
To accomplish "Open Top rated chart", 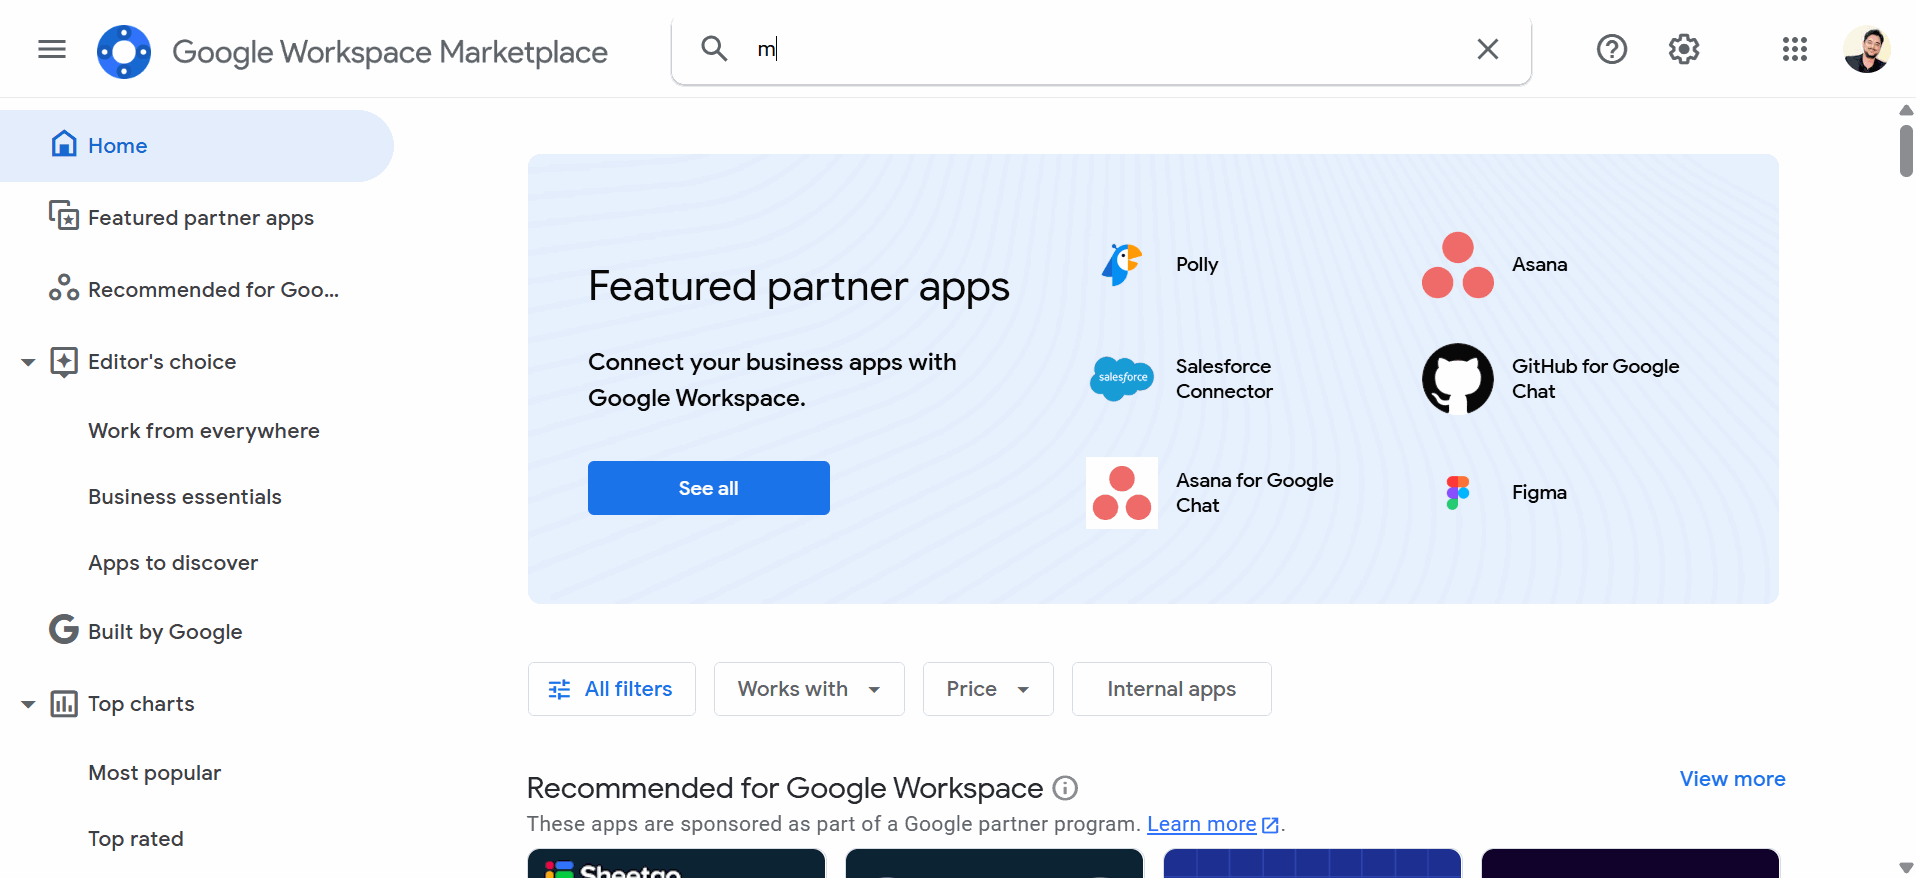I will point(136,839).
